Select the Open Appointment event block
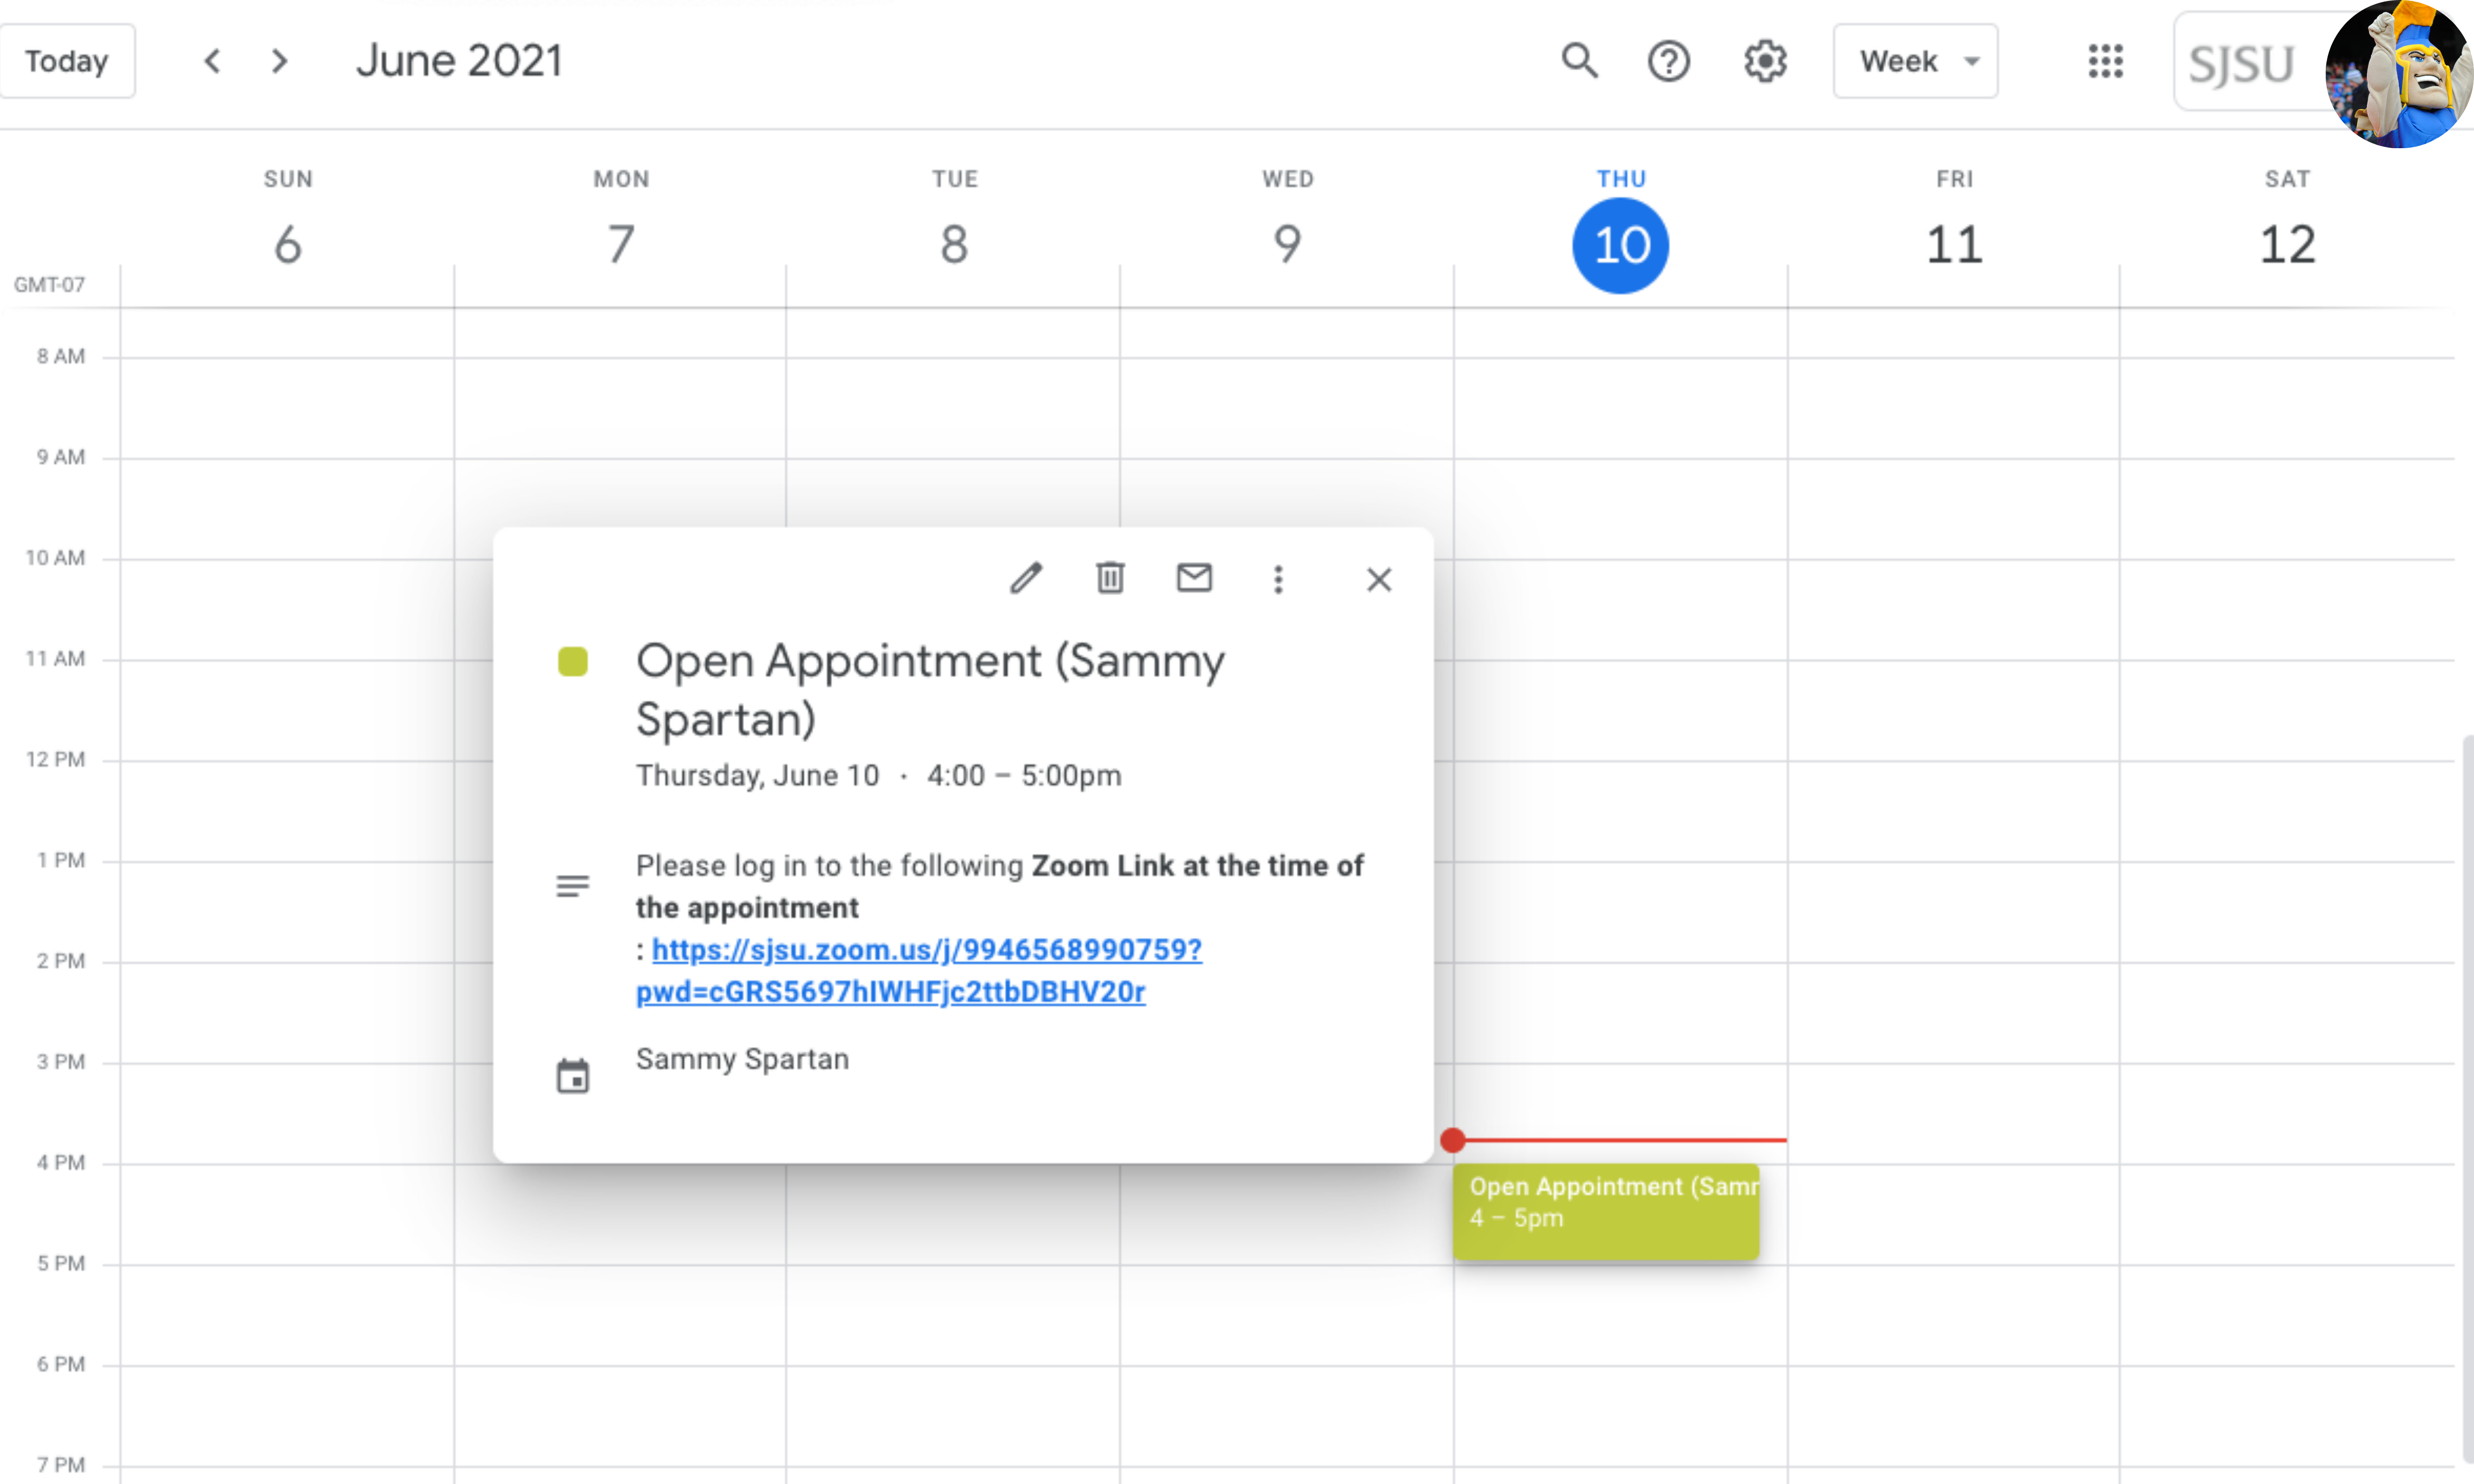This screenshot has height=1484, width=2474. tap(1605, 1211)
